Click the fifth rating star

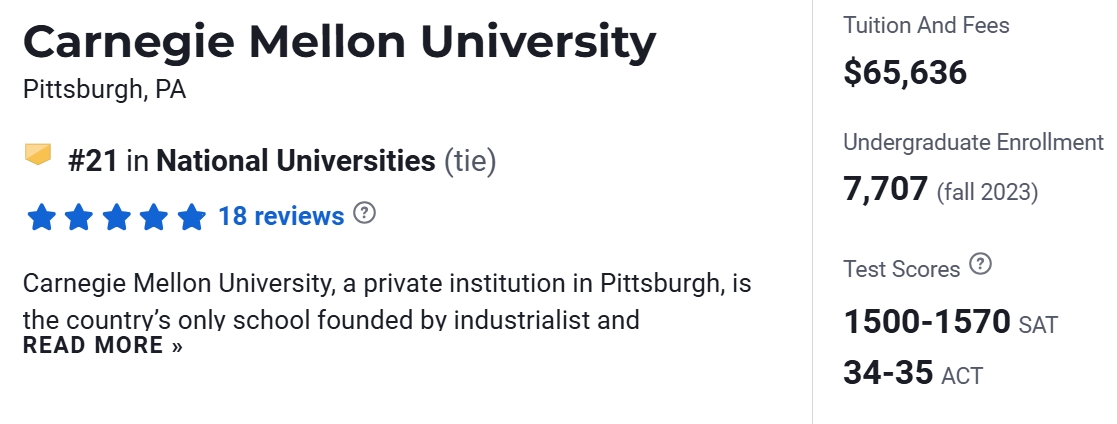191,216
